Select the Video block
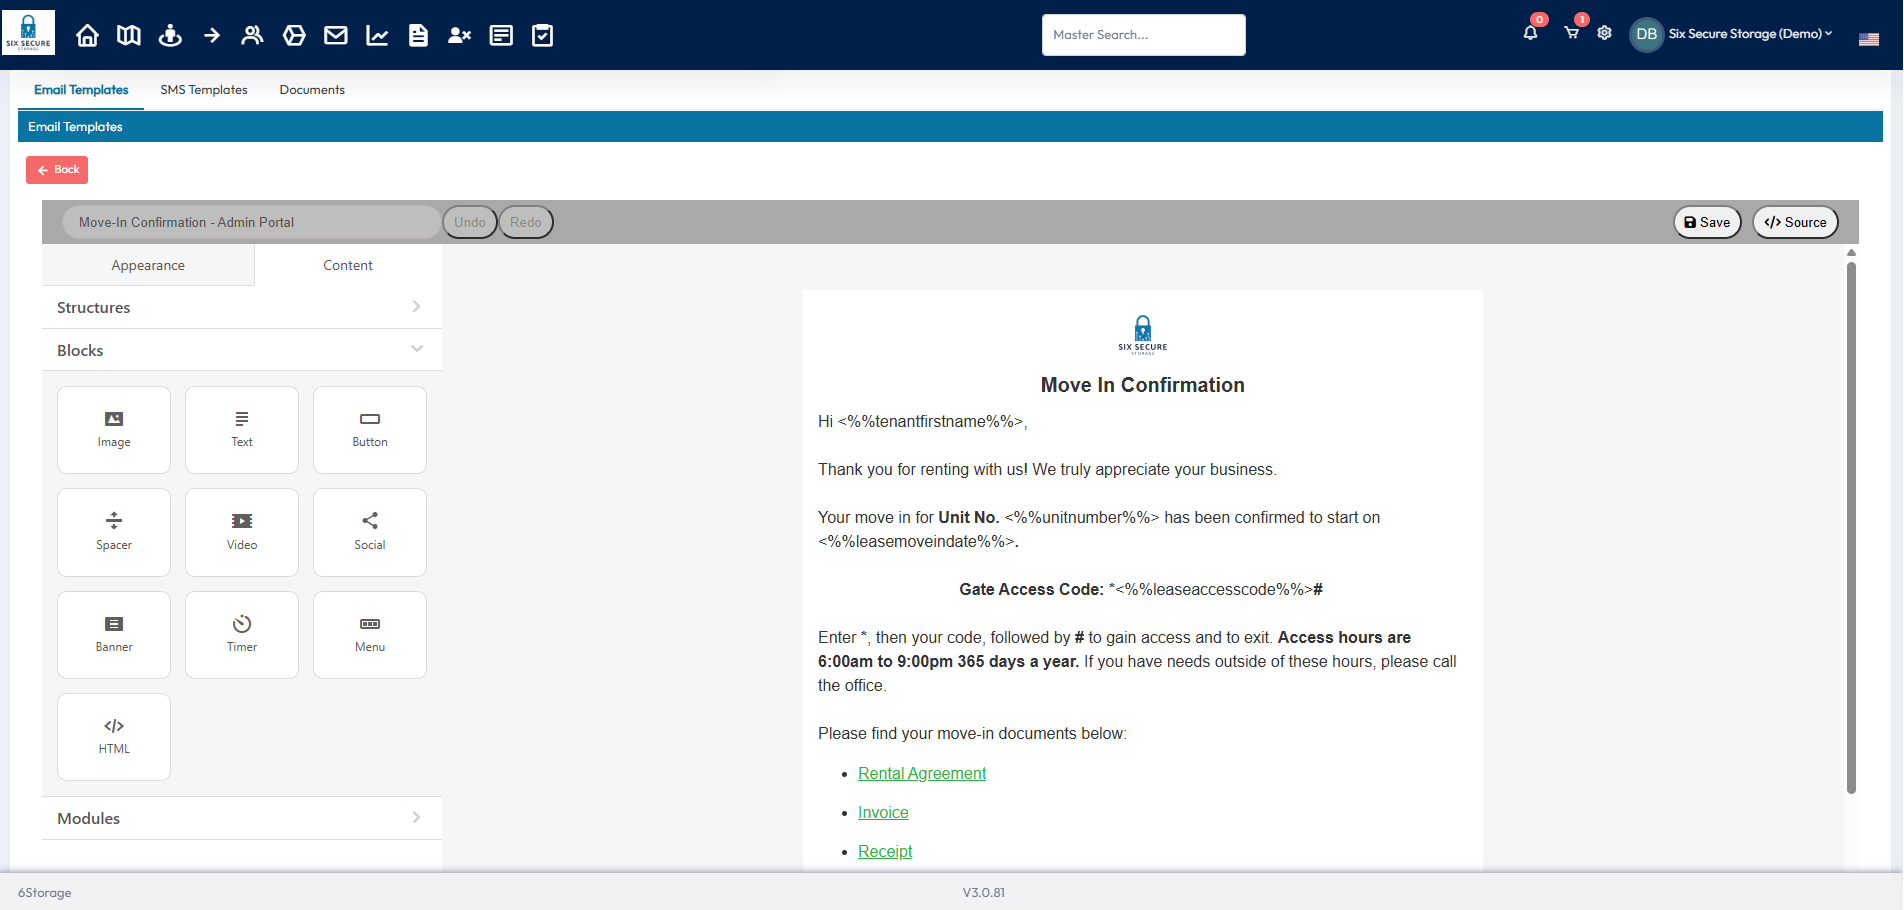Viewport: 1904px width, 910px height. click(x=242, y=532)
